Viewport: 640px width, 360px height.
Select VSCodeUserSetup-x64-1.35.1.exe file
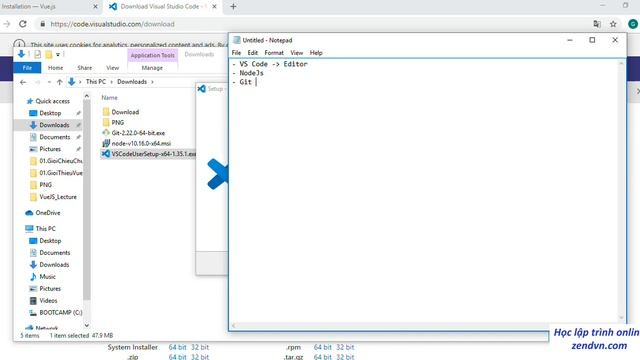point(149,154)
